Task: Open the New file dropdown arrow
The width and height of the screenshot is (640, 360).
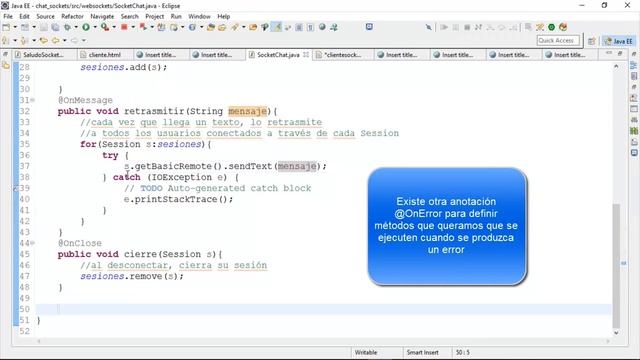Action: coord(15,27)
